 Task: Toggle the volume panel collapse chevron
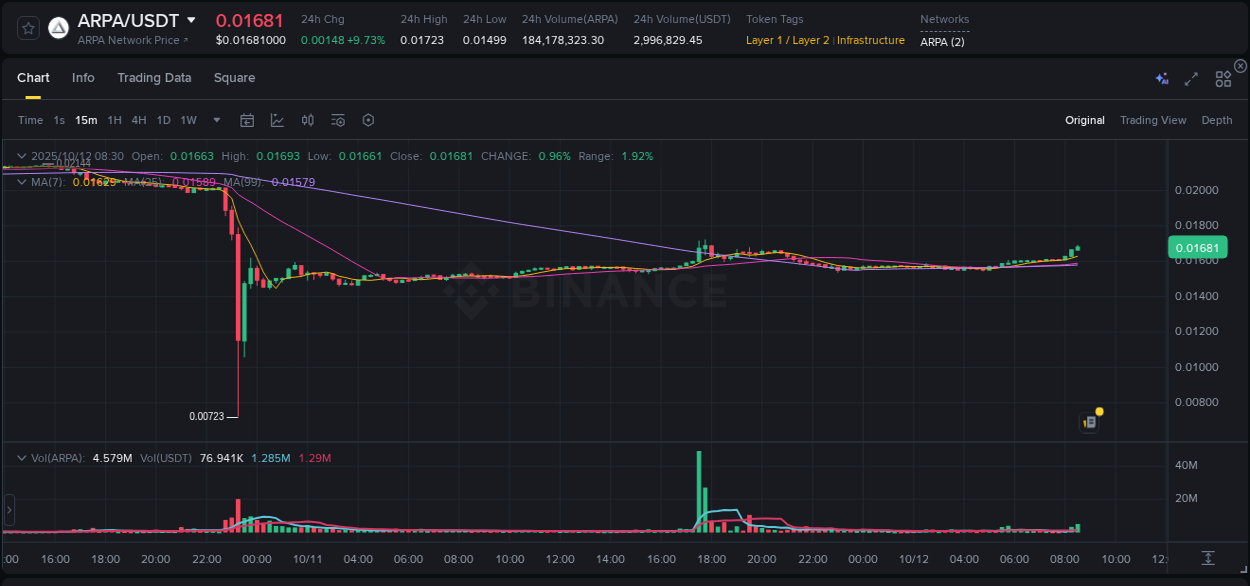[21, 456]
